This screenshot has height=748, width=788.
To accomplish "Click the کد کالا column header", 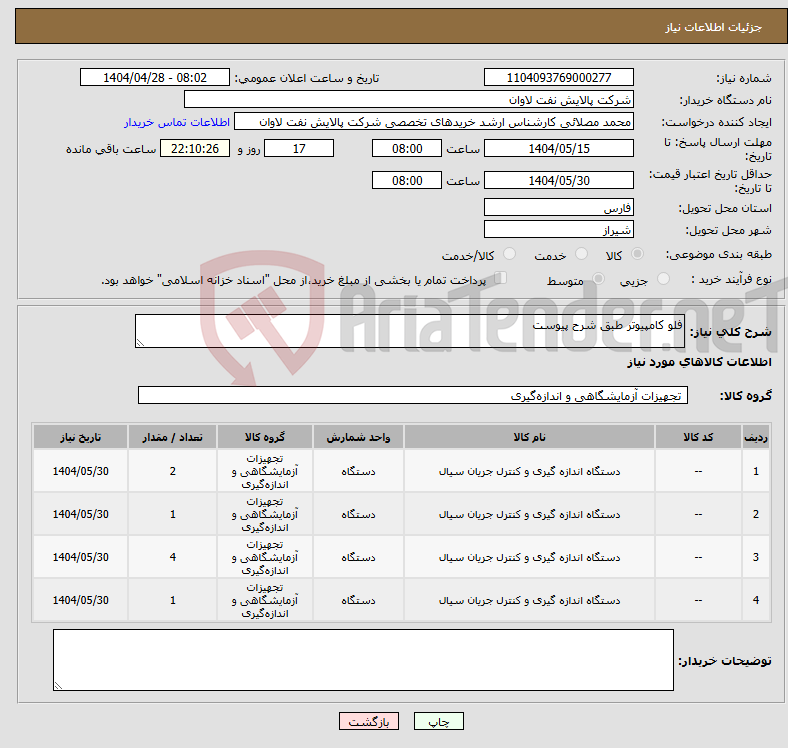I will [698, 437].
